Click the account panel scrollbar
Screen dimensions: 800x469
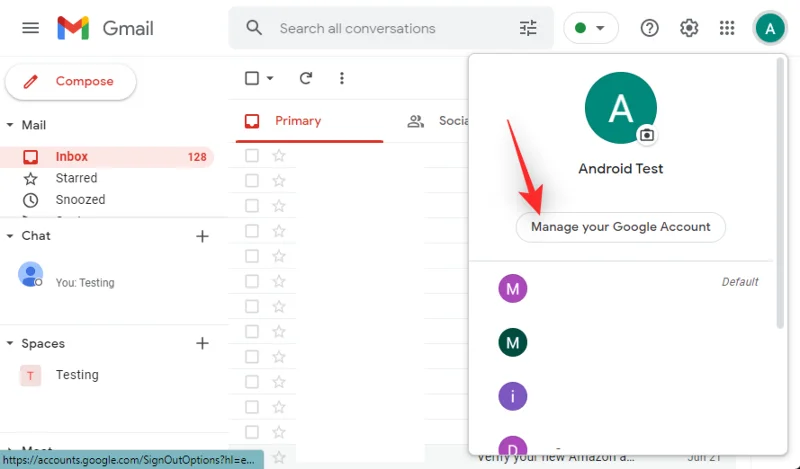(x=780, y=194)
